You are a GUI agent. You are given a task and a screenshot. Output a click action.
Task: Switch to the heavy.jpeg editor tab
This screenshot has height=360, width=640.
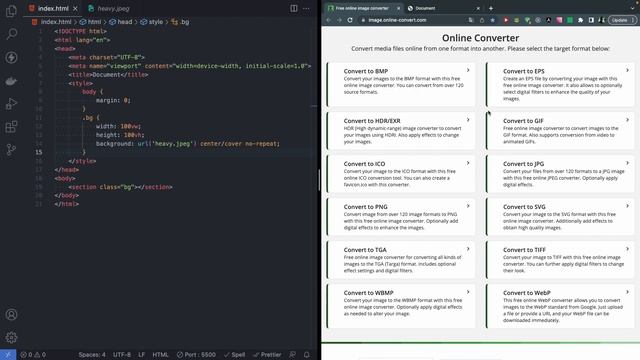pyautogui.click(x=109, y=8)
